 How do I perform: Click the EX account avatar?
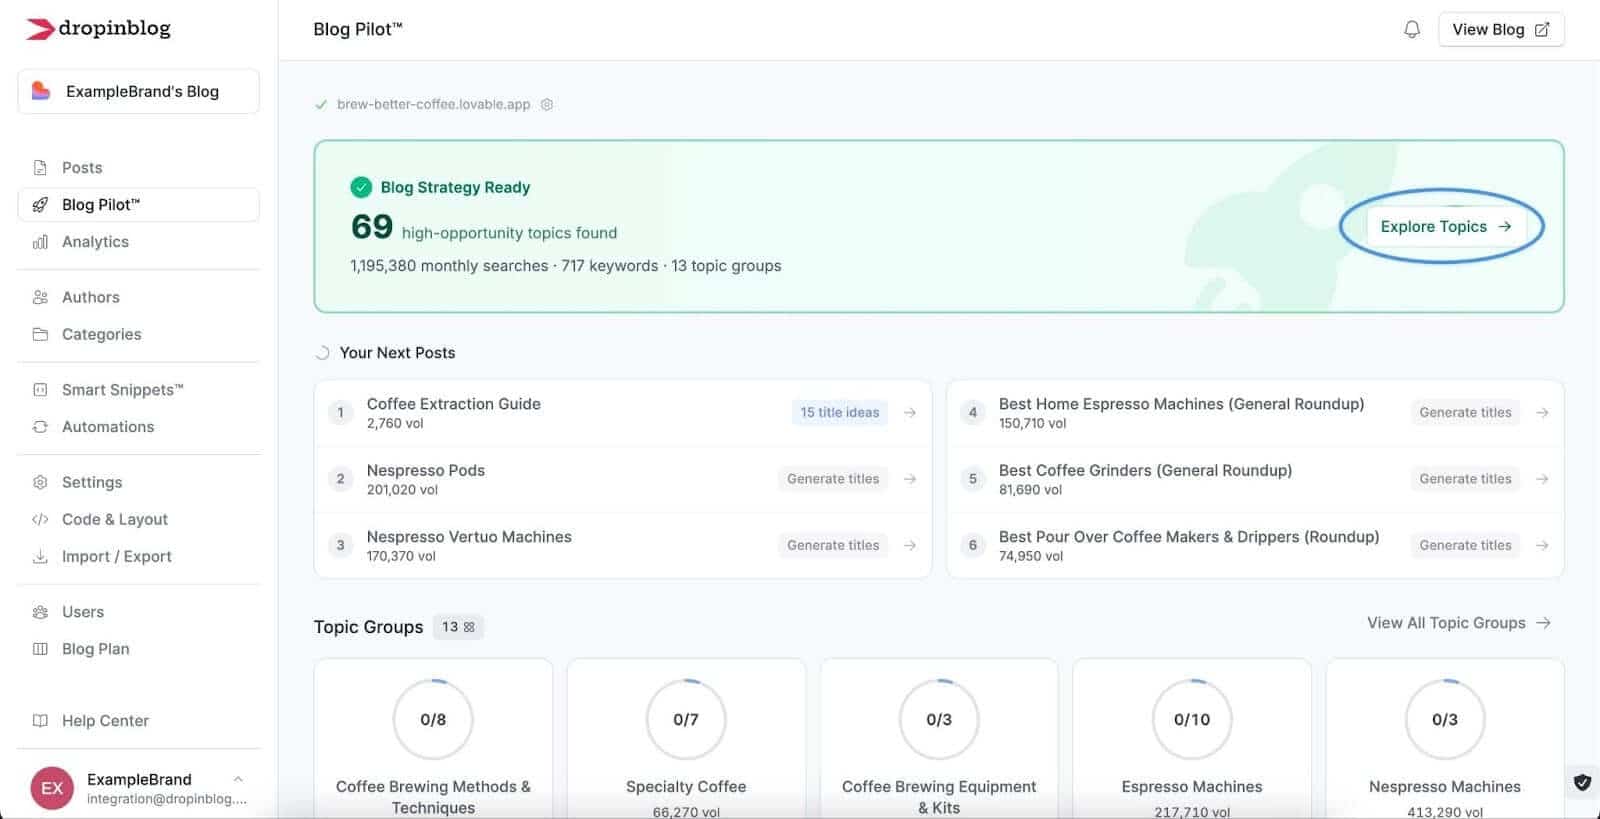point(52,788)
